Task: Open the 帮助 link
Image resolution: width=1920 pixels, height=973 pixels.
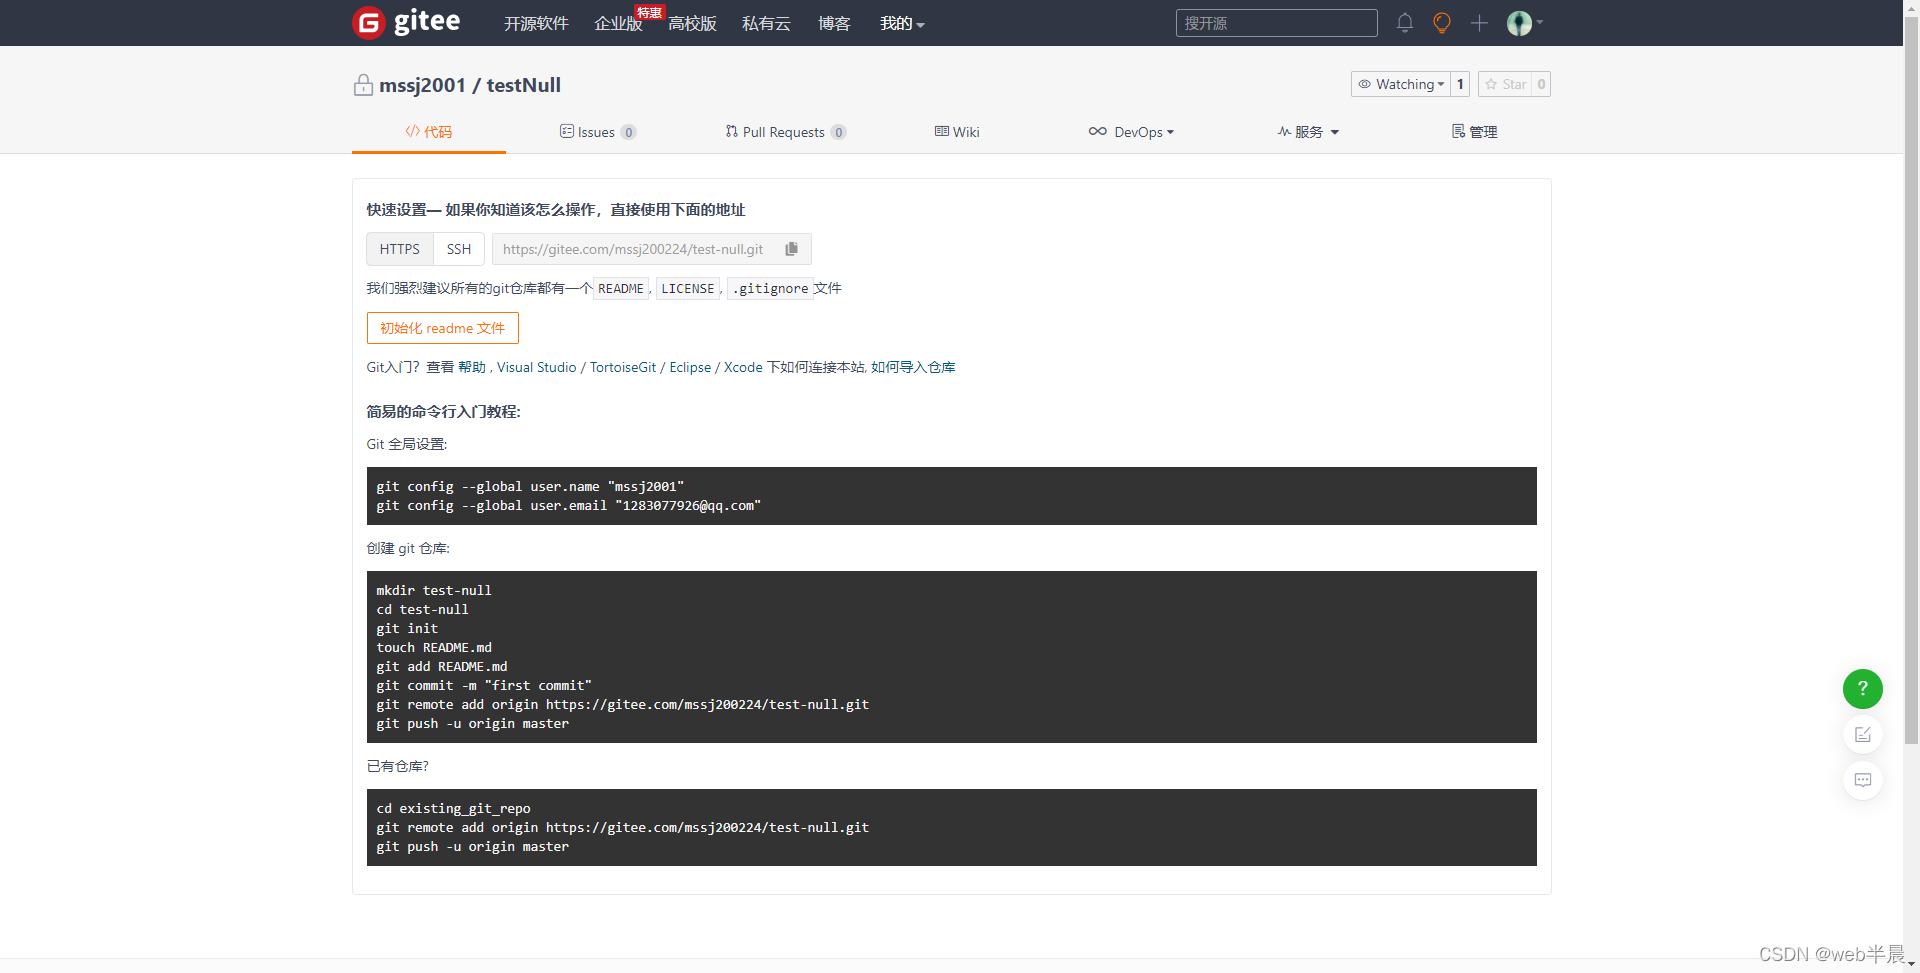Action: 472,367
